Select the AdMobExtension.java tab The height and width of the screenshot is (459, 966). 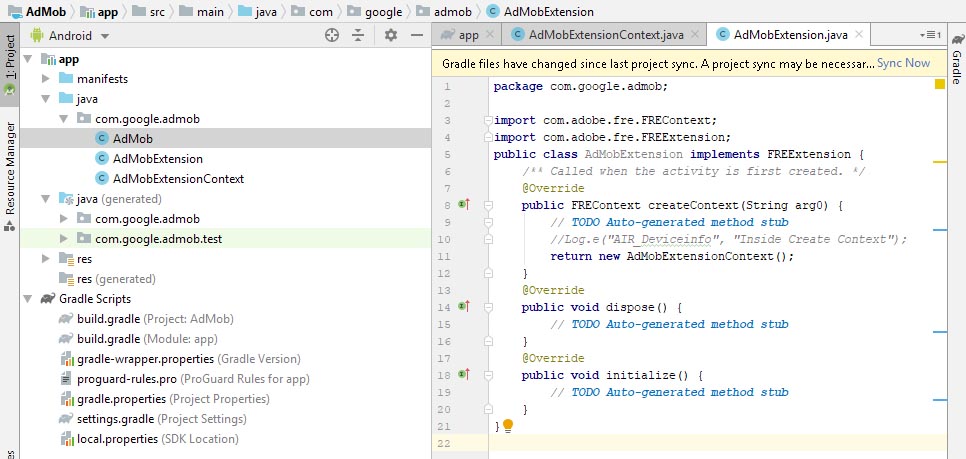click(790, 35)
